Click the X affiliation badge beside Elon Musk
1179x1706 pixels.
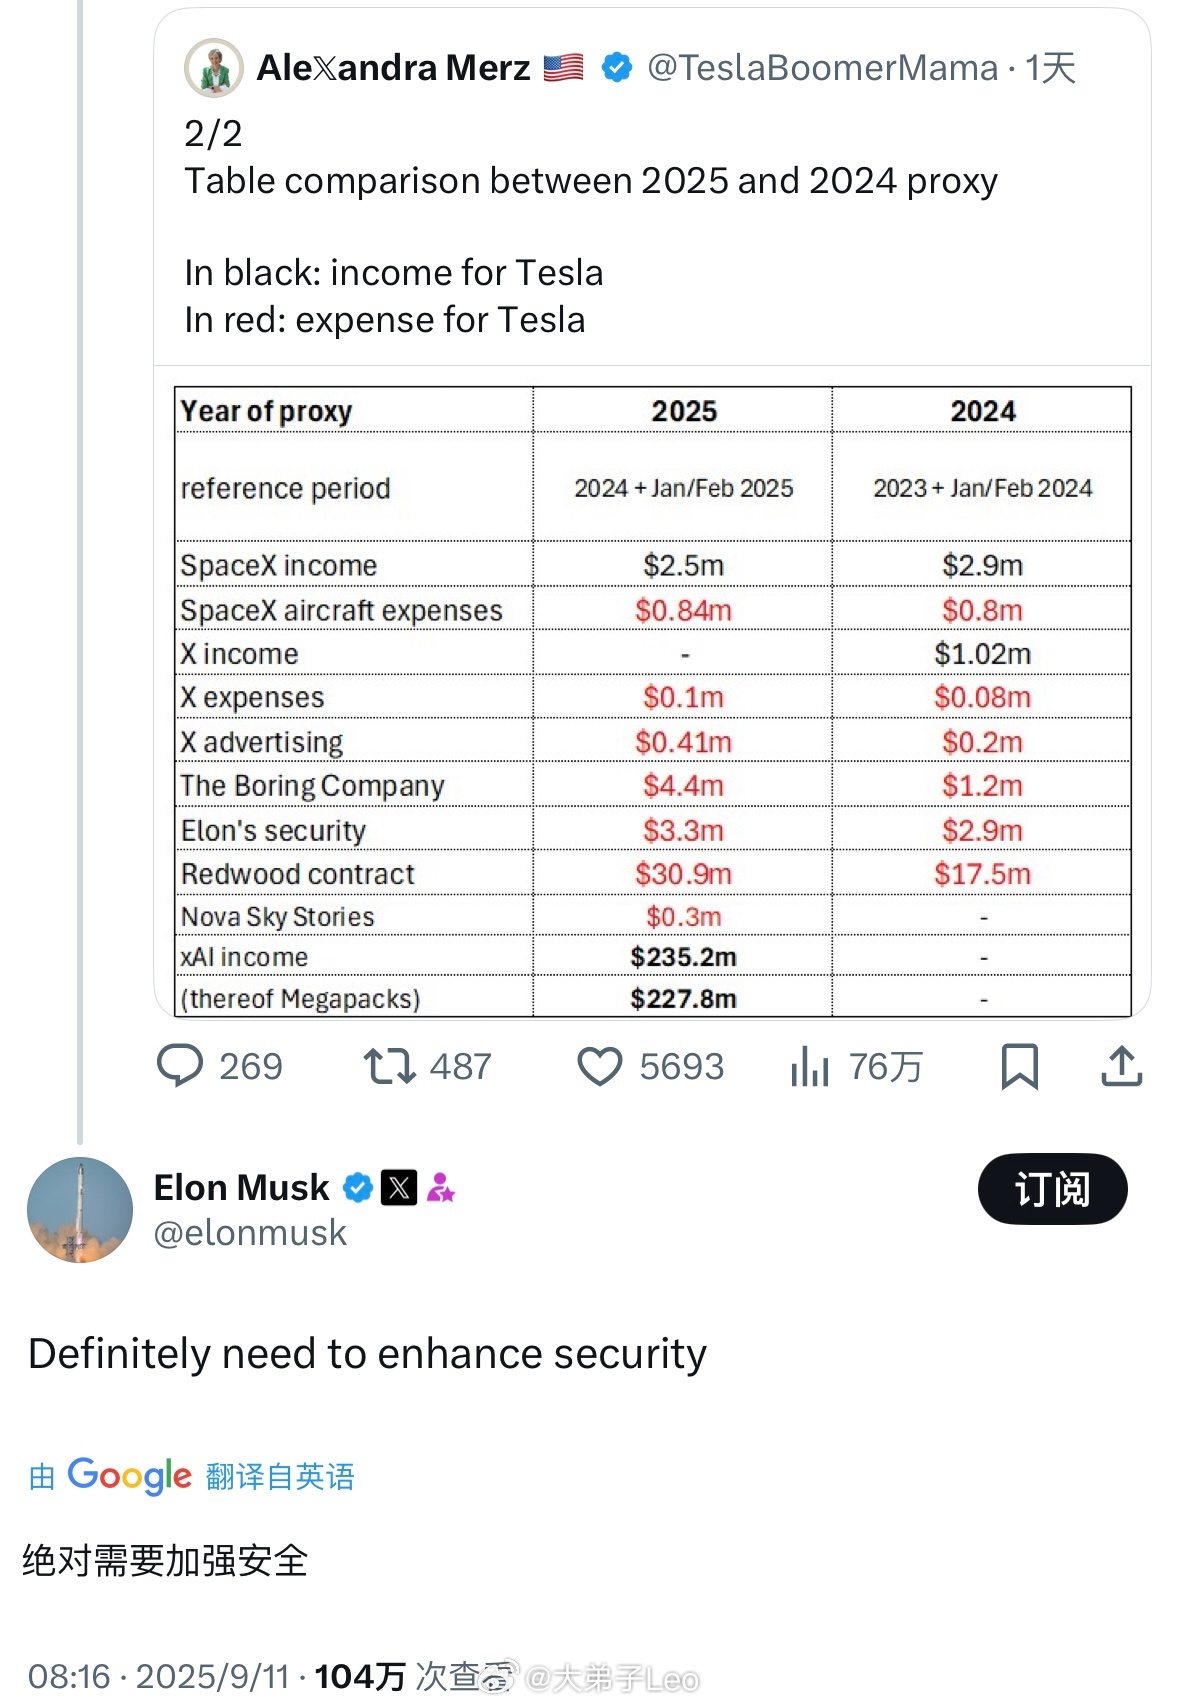[399, 1188]
